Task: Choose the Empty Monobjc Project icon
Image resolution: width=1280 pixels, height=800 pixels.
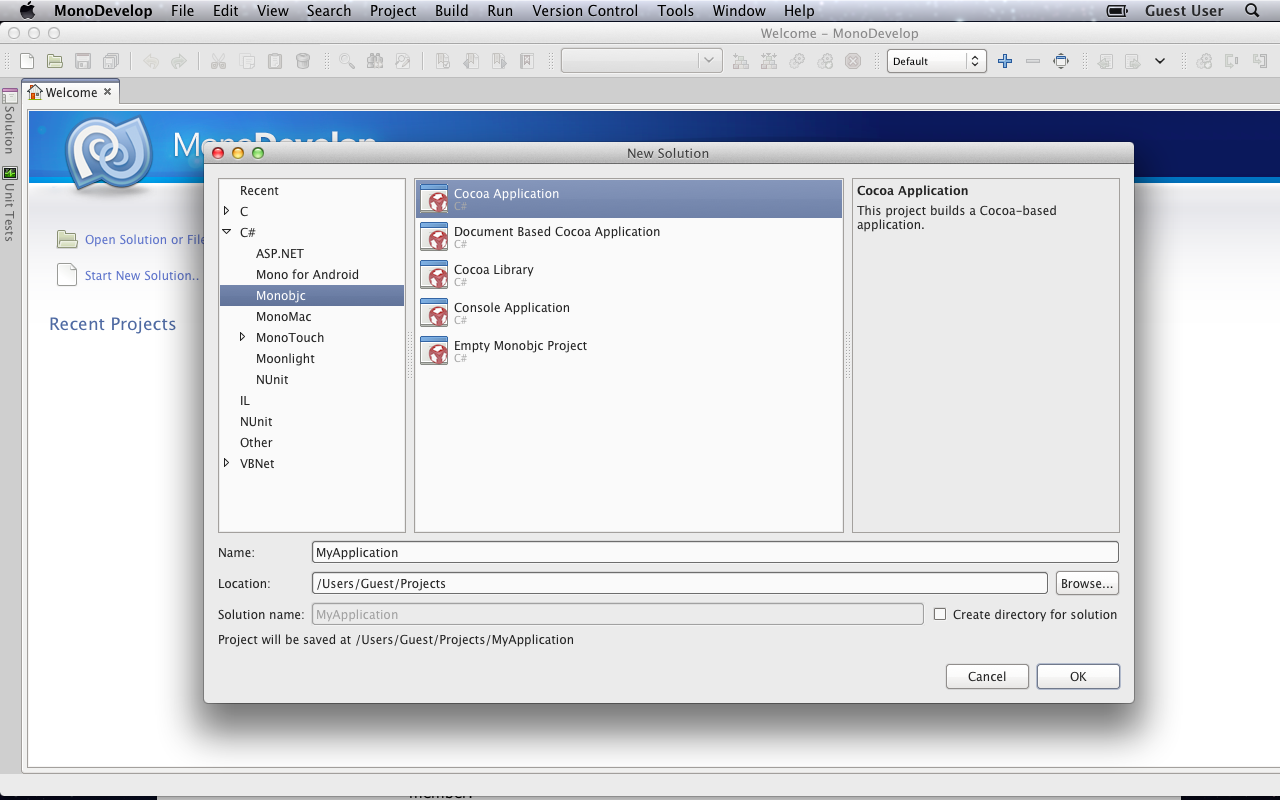Action: point(434,351)
